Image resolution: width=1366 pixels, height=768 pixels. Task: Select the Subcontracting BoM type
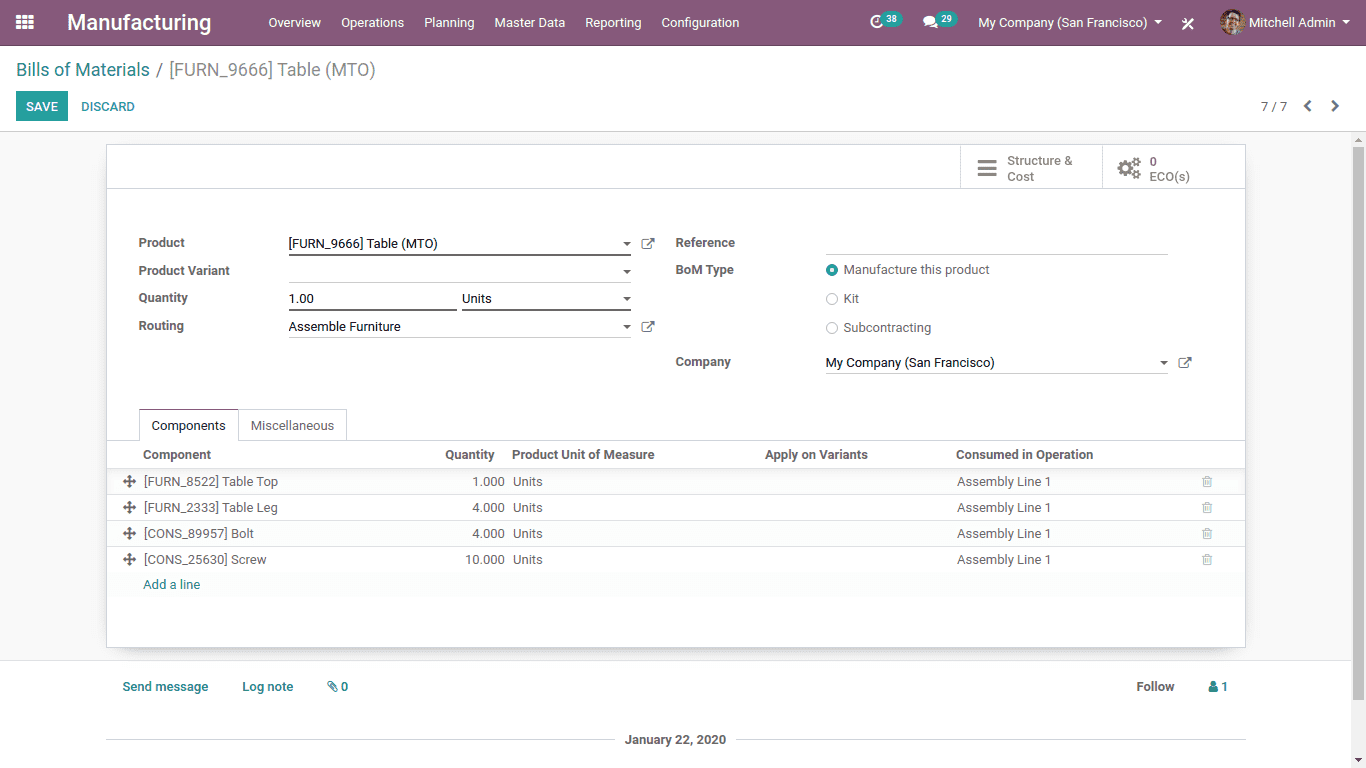[x=832, y=328]
